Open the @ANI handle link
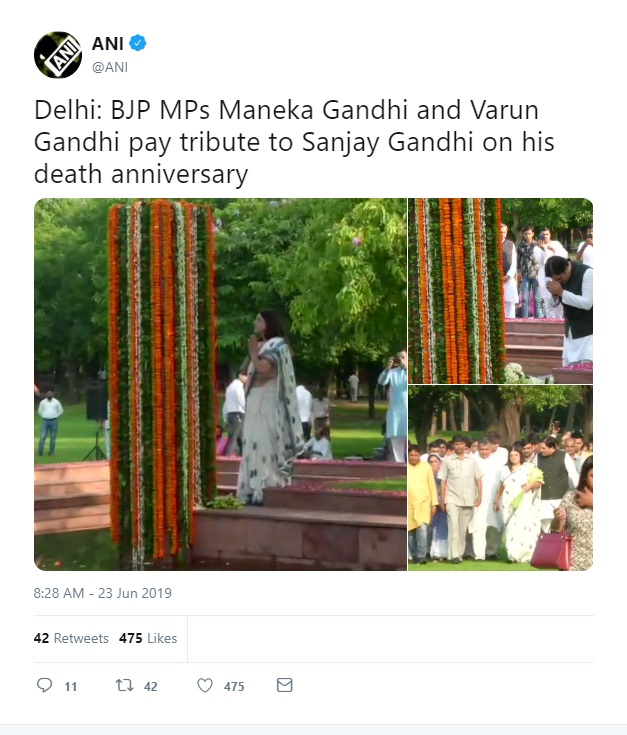The width and height of the screenshot is (627, 735). point(110,67)
